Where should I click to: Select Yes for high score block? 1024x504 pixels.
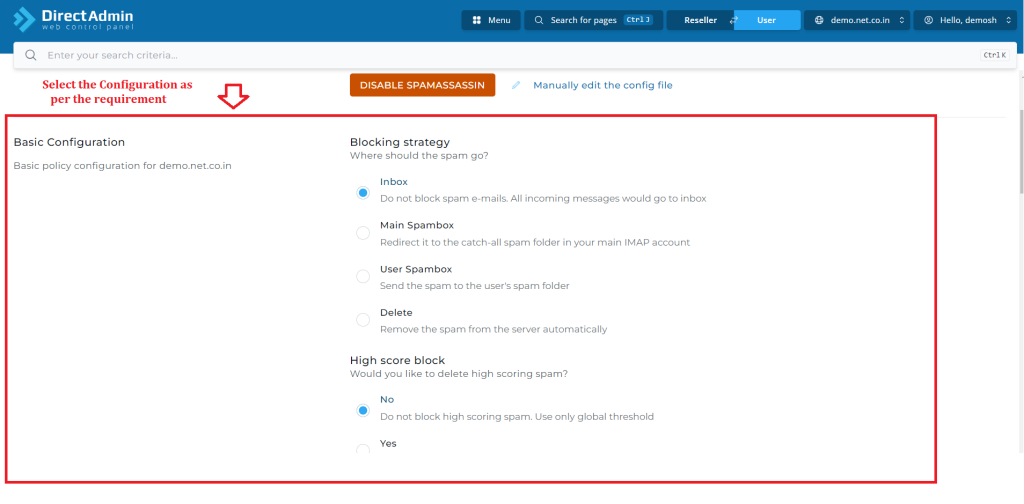(x=362, y=449)
